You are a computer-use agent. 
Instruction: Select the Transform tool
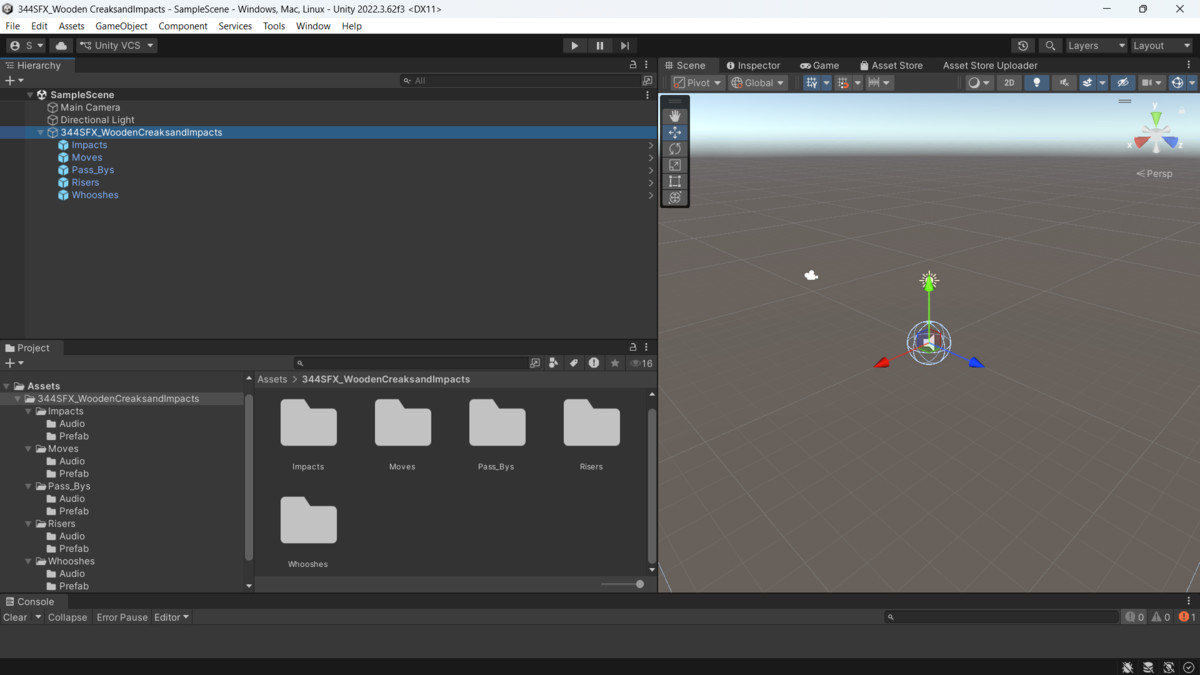(675, 198)
